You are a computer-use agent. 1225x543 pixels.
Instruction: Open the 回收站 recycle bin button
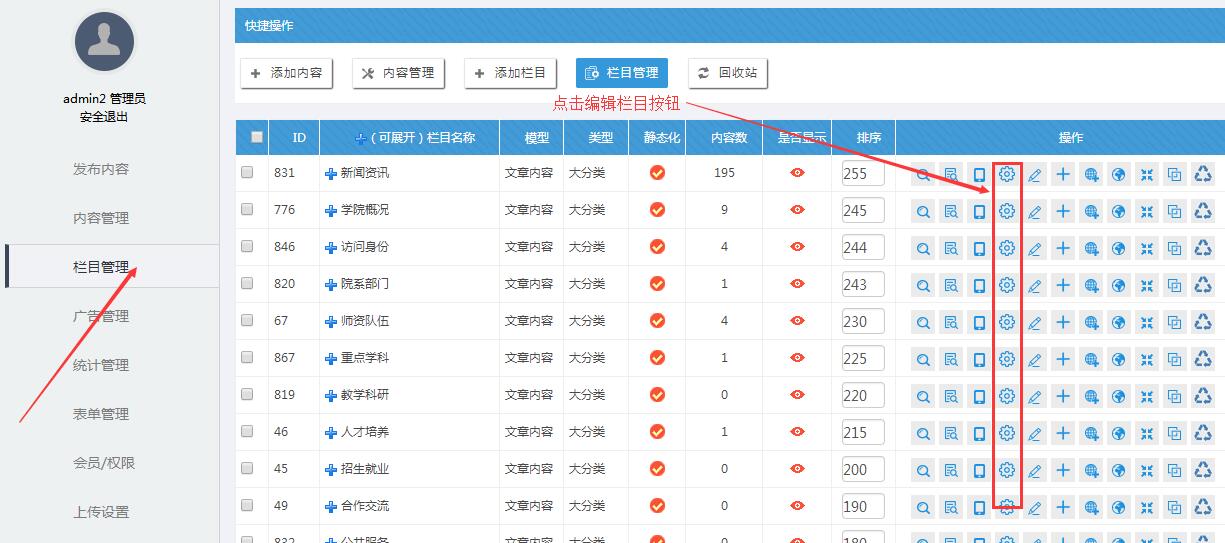(x=727, y=73)
